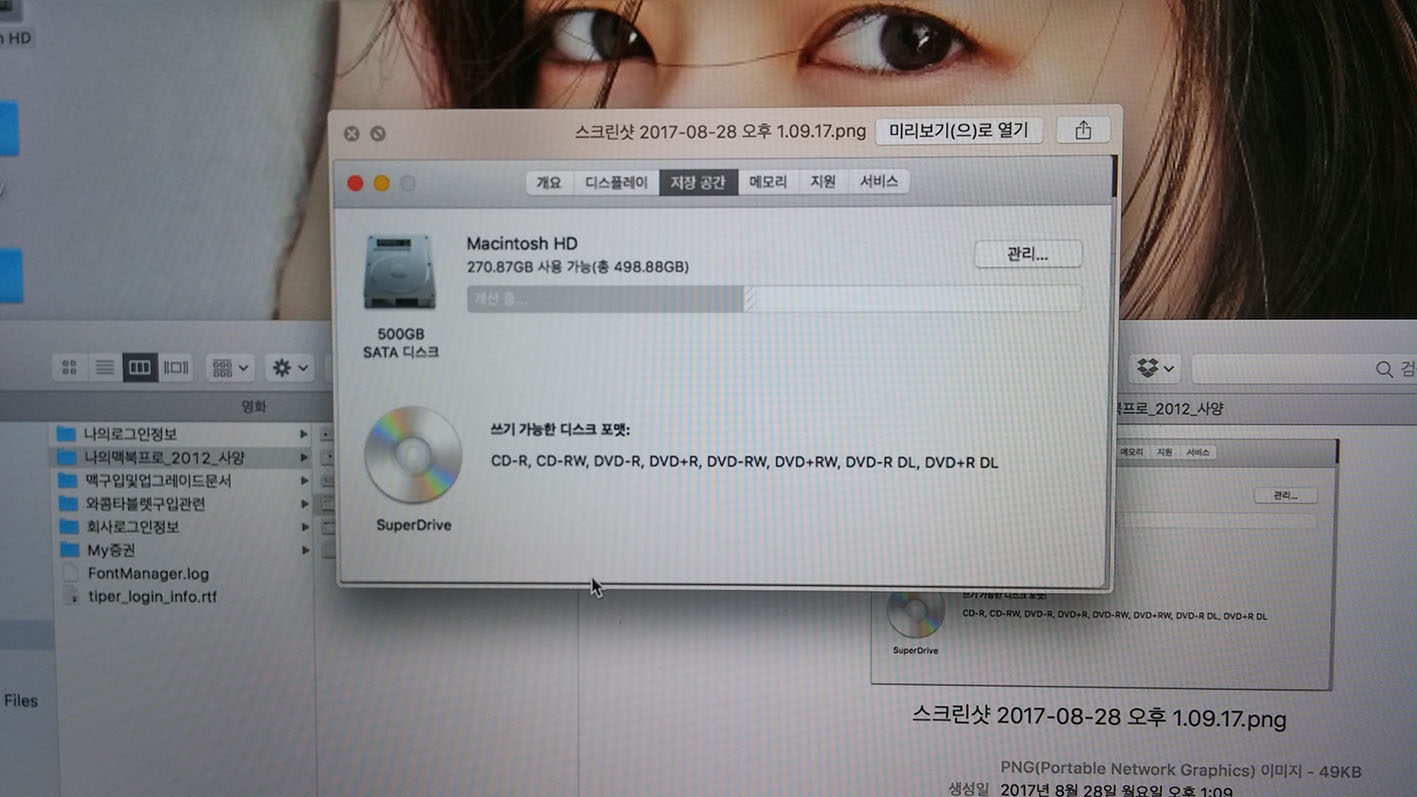Screen dimensions: 1417x797
Task: Switch to the 메모리 tab
Action: point(767,182)
